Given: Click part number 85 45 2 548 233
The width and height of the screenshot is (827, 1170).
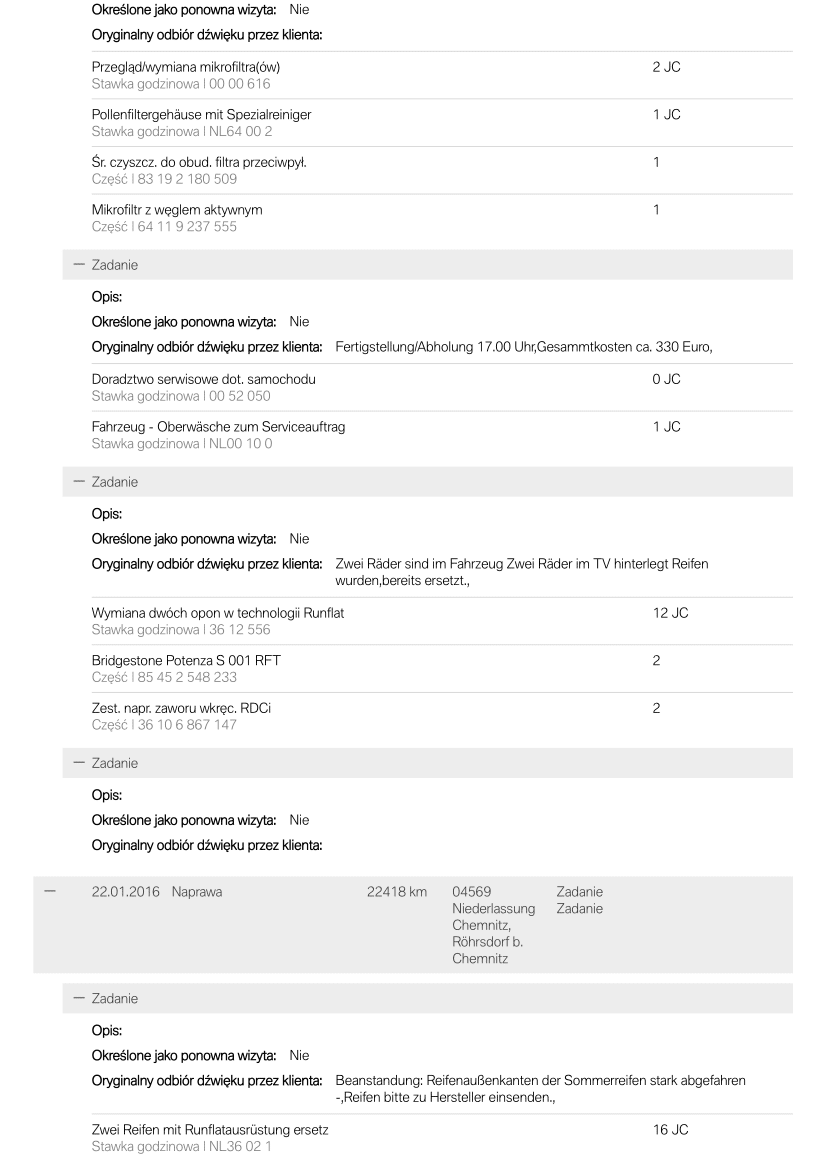Looking at the screenshot, I should (187, 678).
